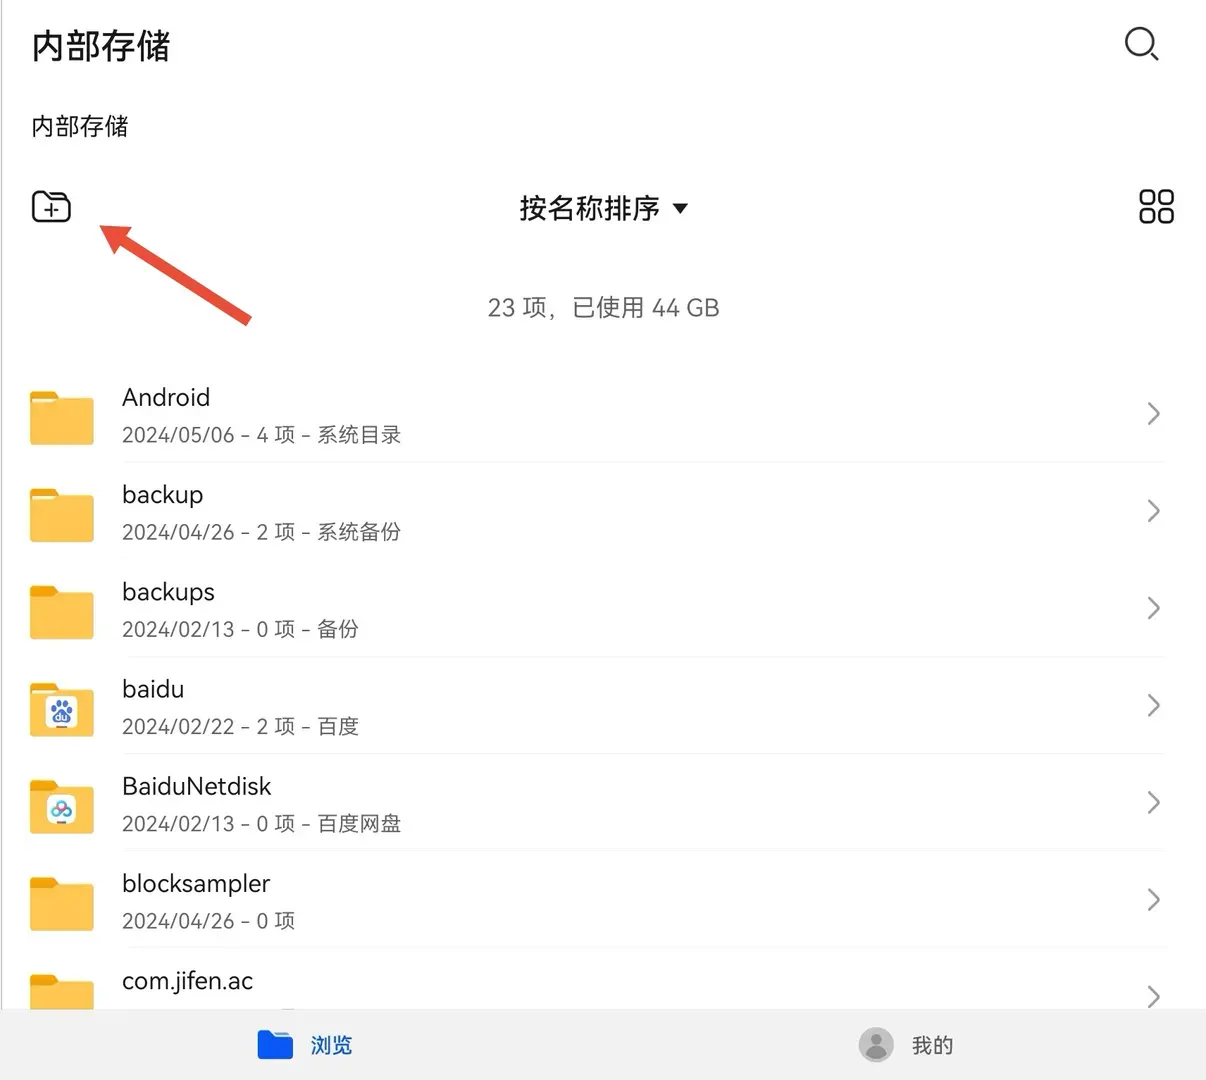This screenshot has height=1080, width=1206.
Task: Expand Android row chevron
Action: (1153, 414)
